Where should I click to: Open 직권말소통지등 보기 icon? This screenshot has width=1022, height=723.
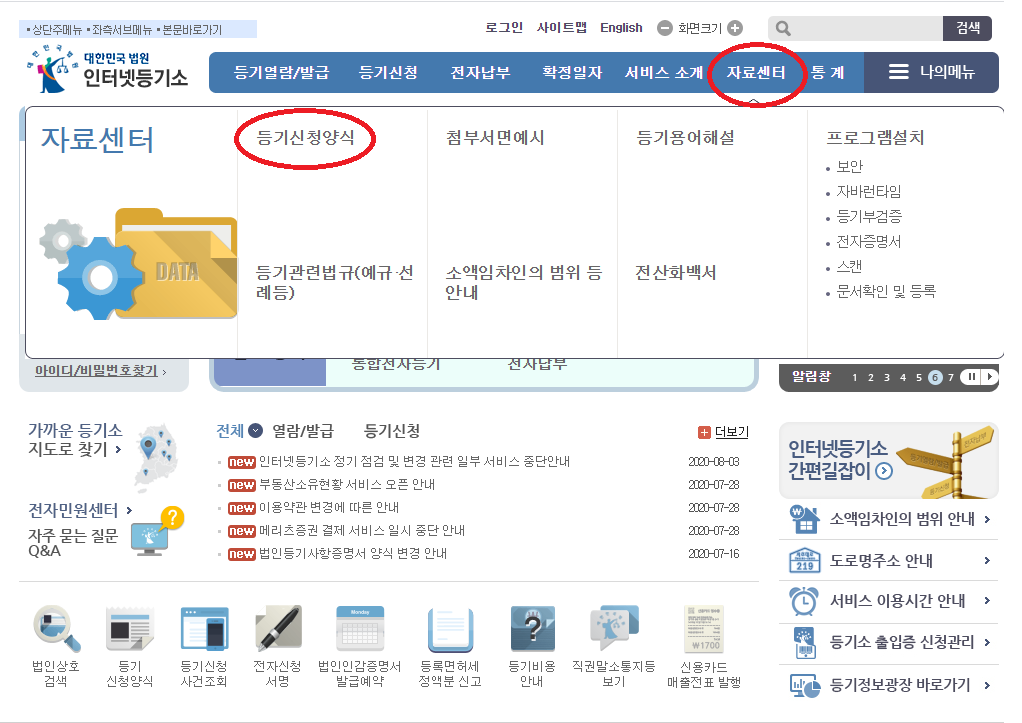(614, 629)
